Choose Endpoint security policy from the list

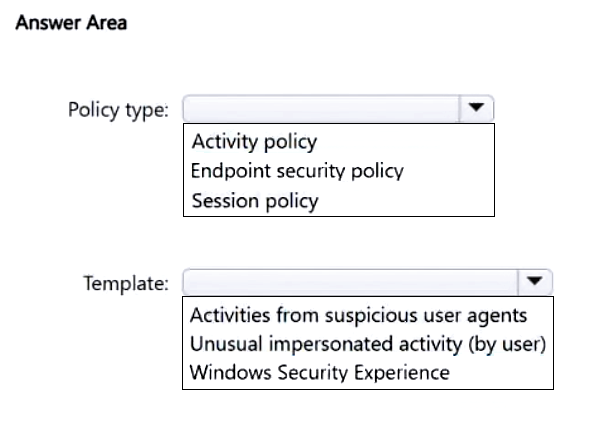click(x=297, y=170)
